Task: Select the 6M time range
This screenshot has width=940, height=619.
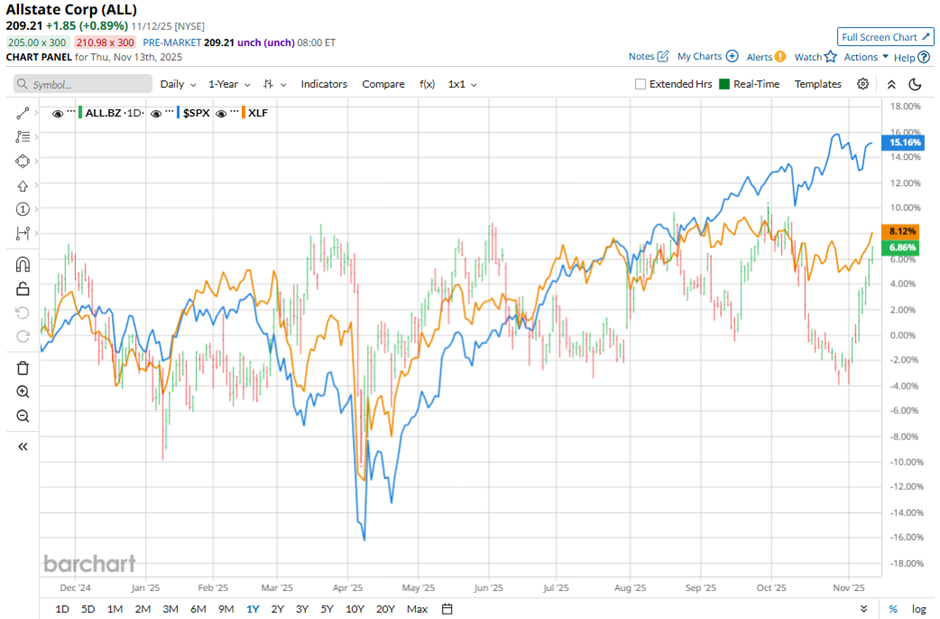Action: (x=198, y=609)
